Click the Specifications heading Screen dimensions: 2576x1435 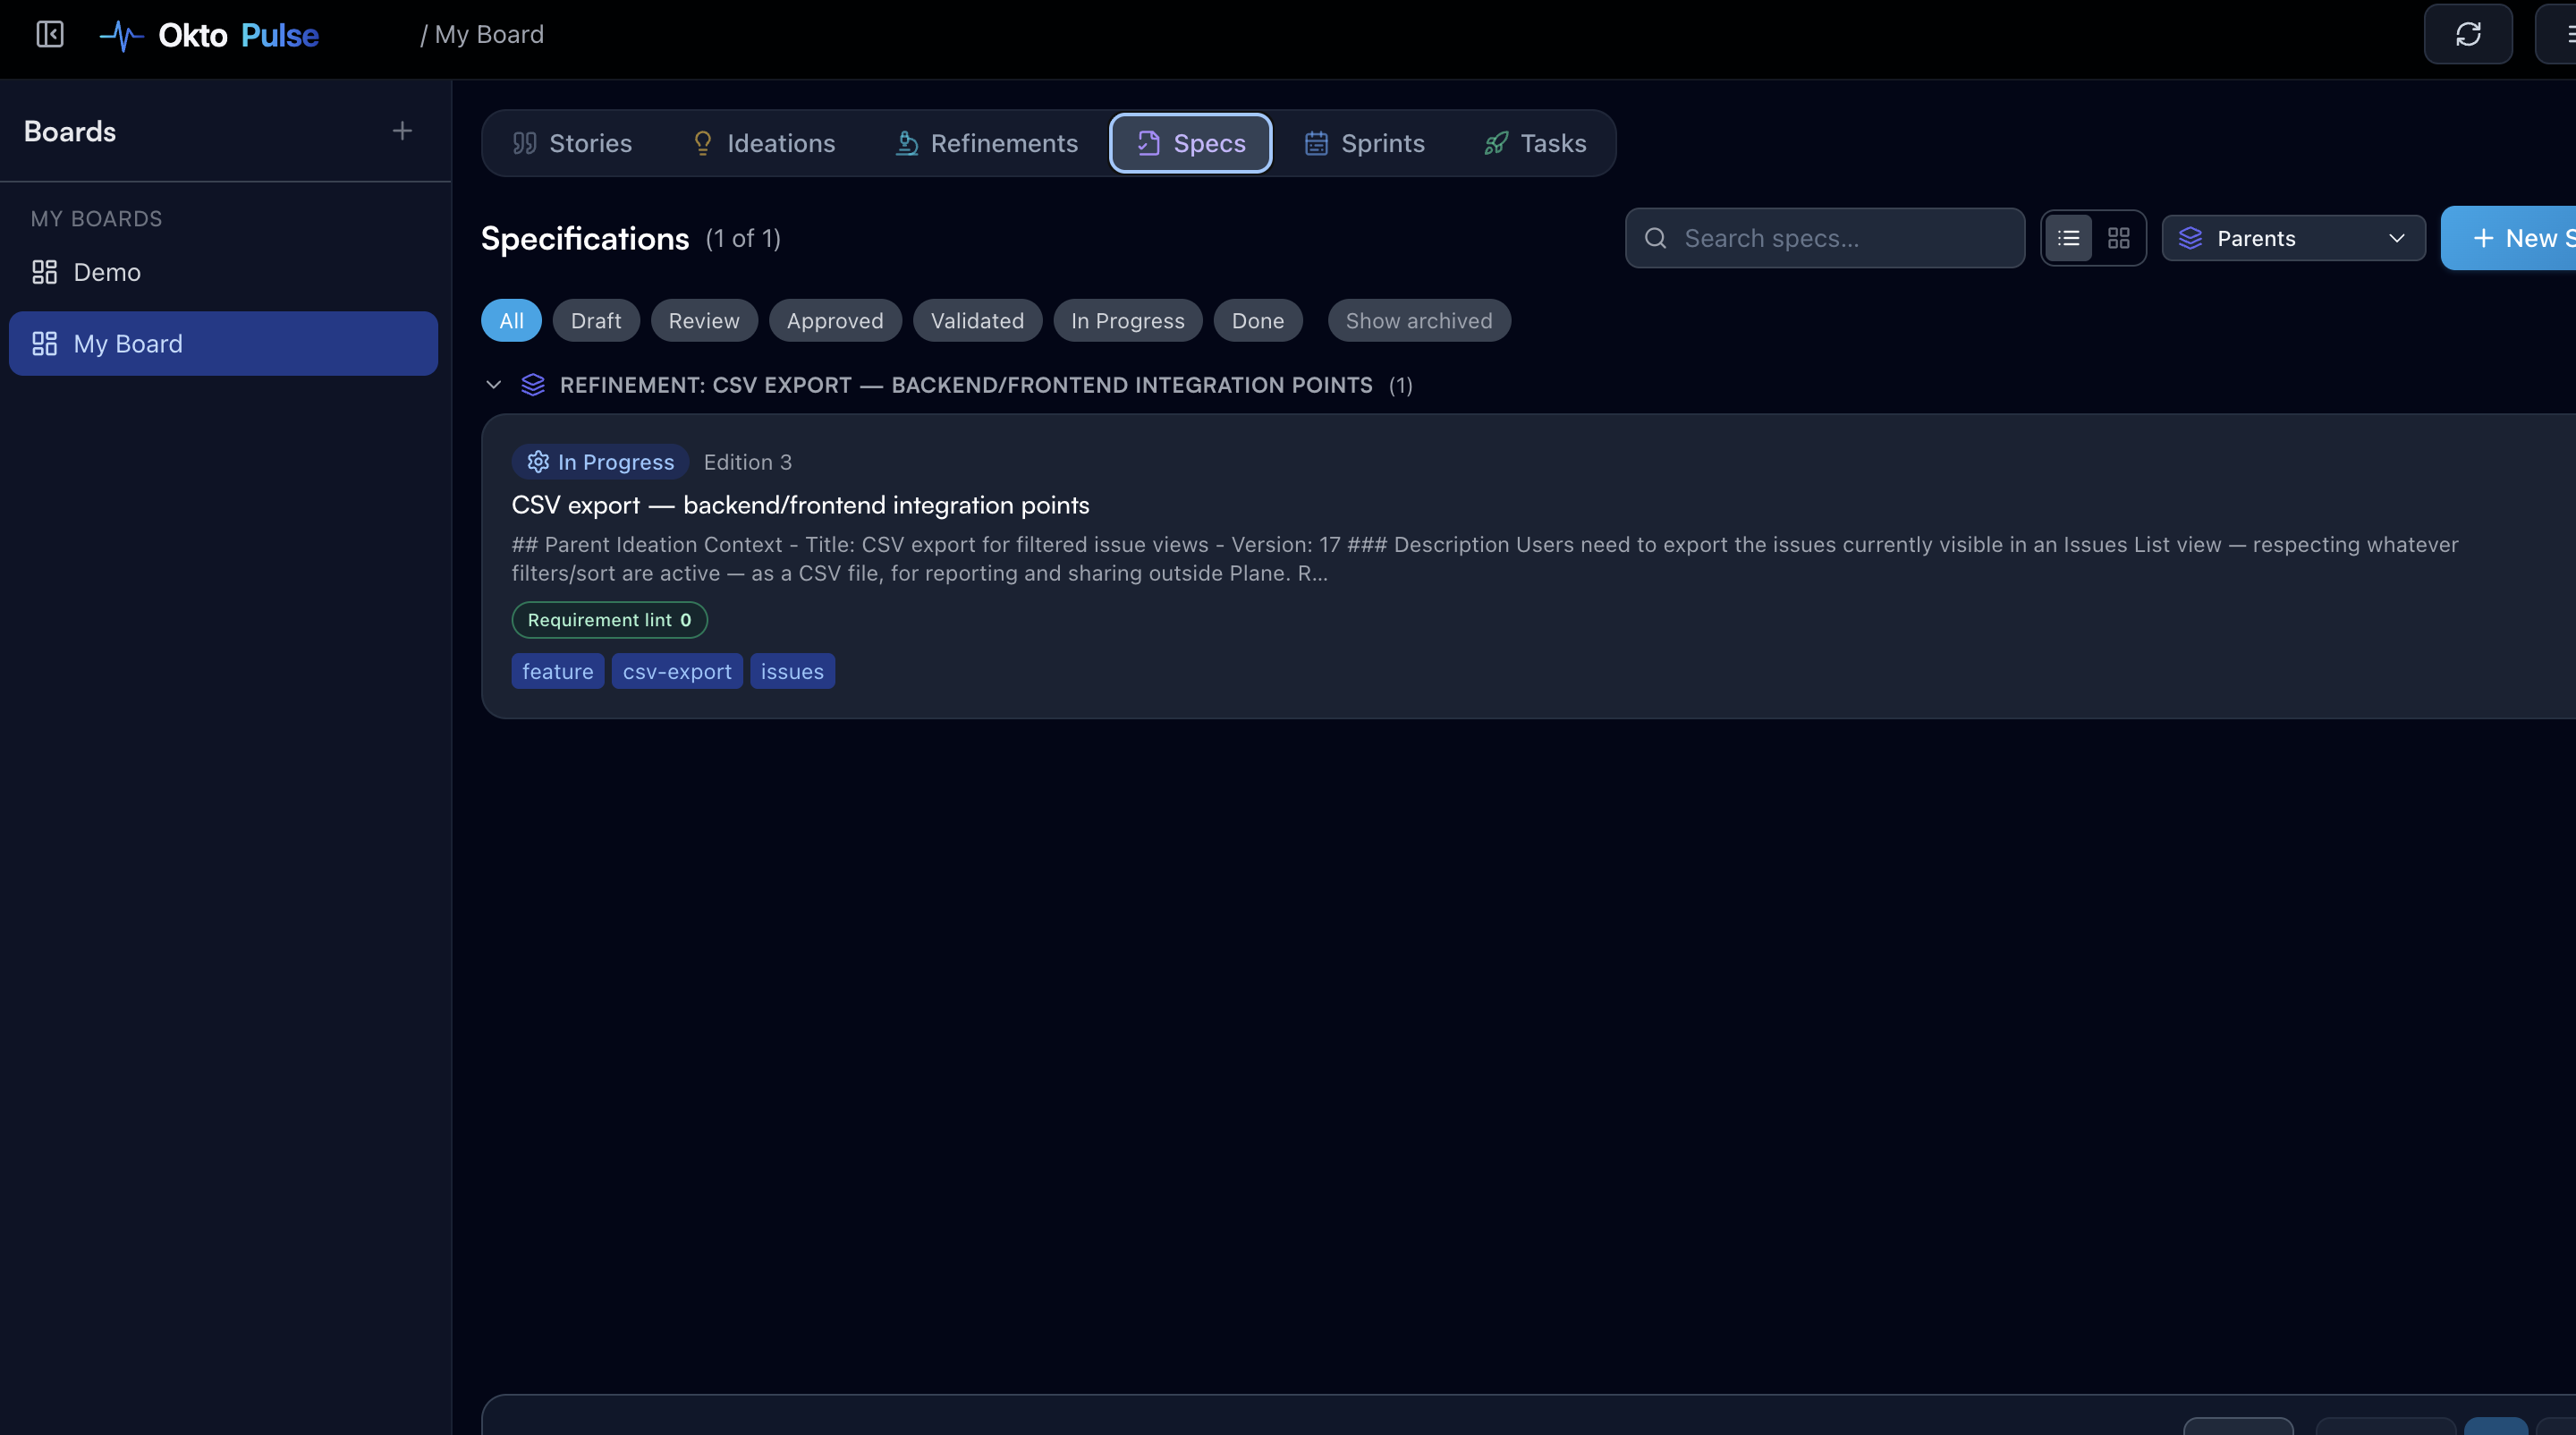coord(585,238)
